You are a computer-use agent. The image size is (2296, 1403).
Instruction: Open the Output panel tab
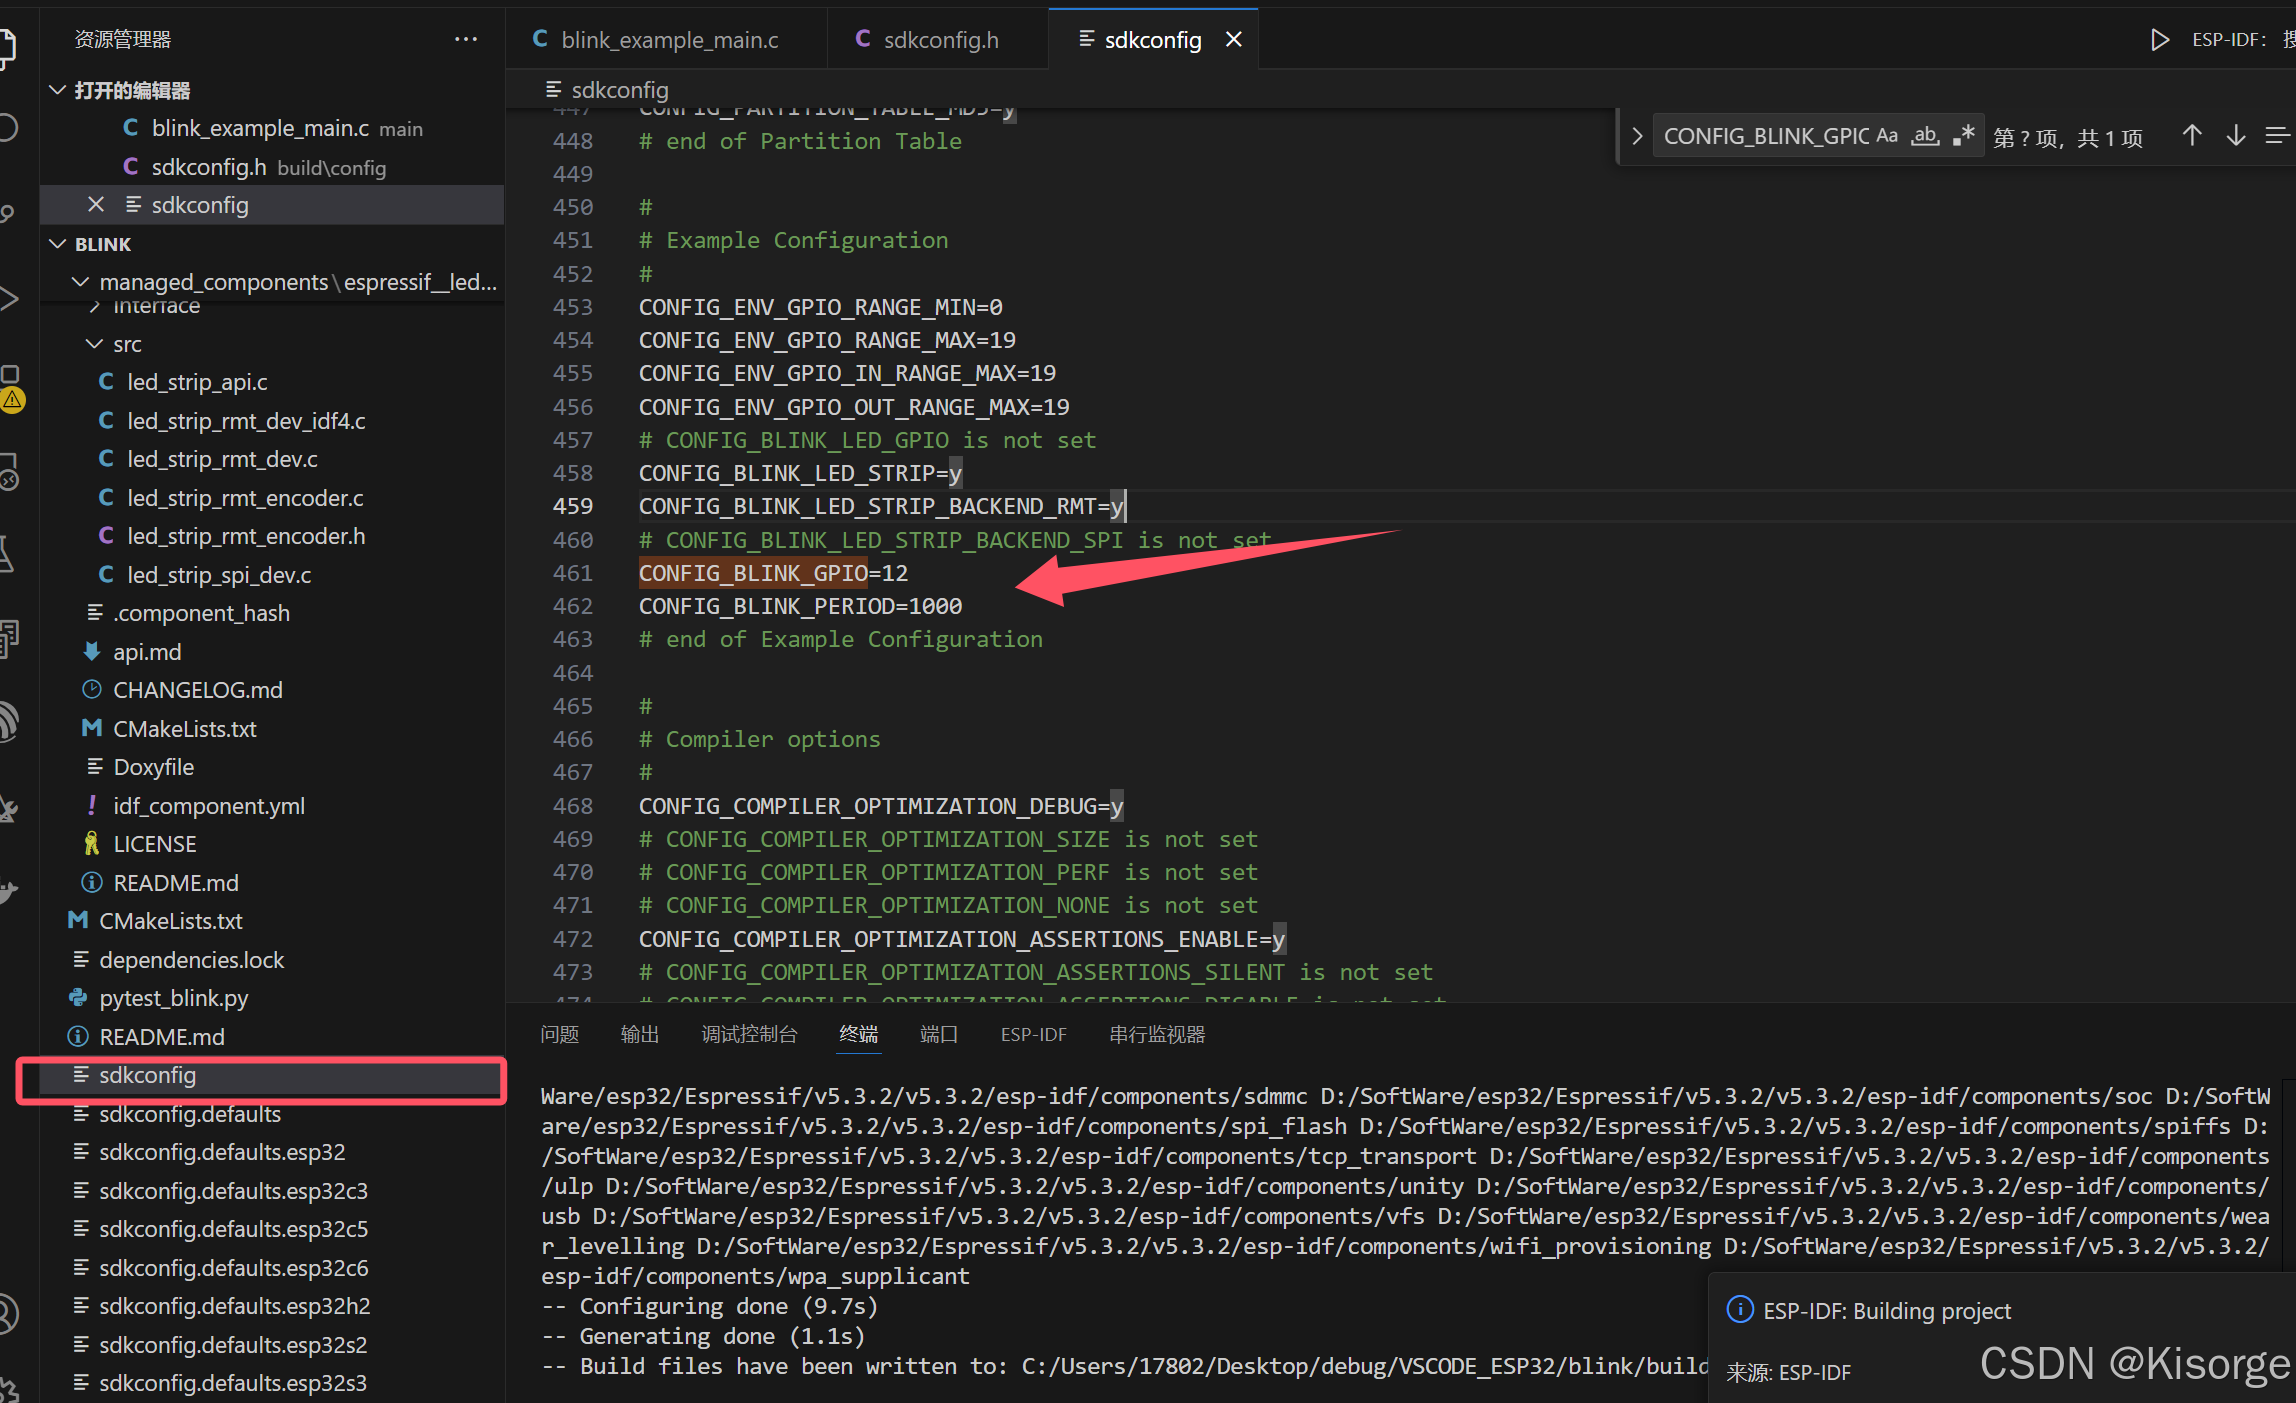[640, 1034]
